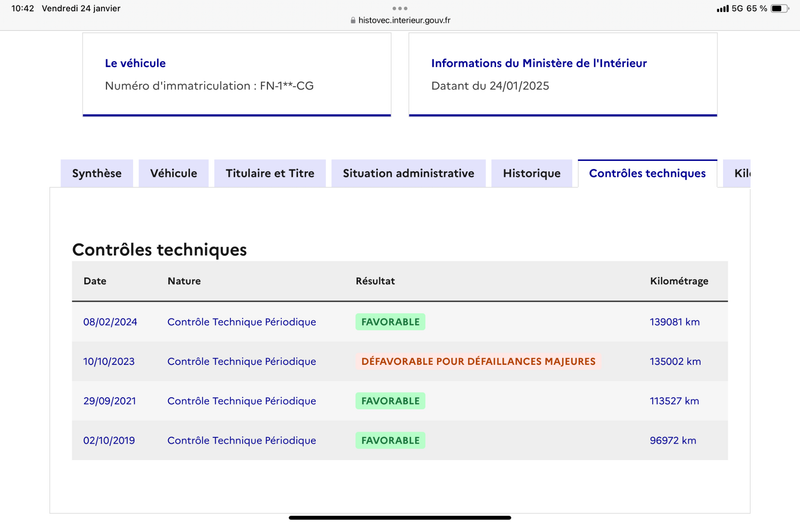Switch to the Véhicule tab
Viewport: 800px width, 525px height.
tap(173, 173)
